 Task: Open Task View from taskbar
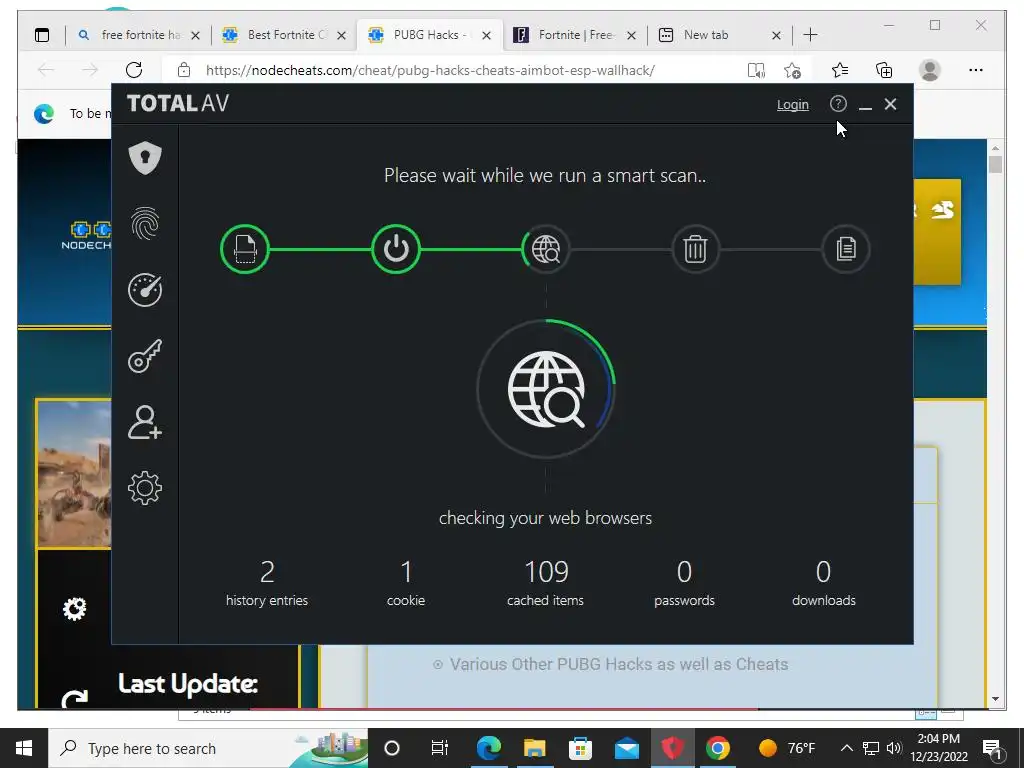coord(440,748)
